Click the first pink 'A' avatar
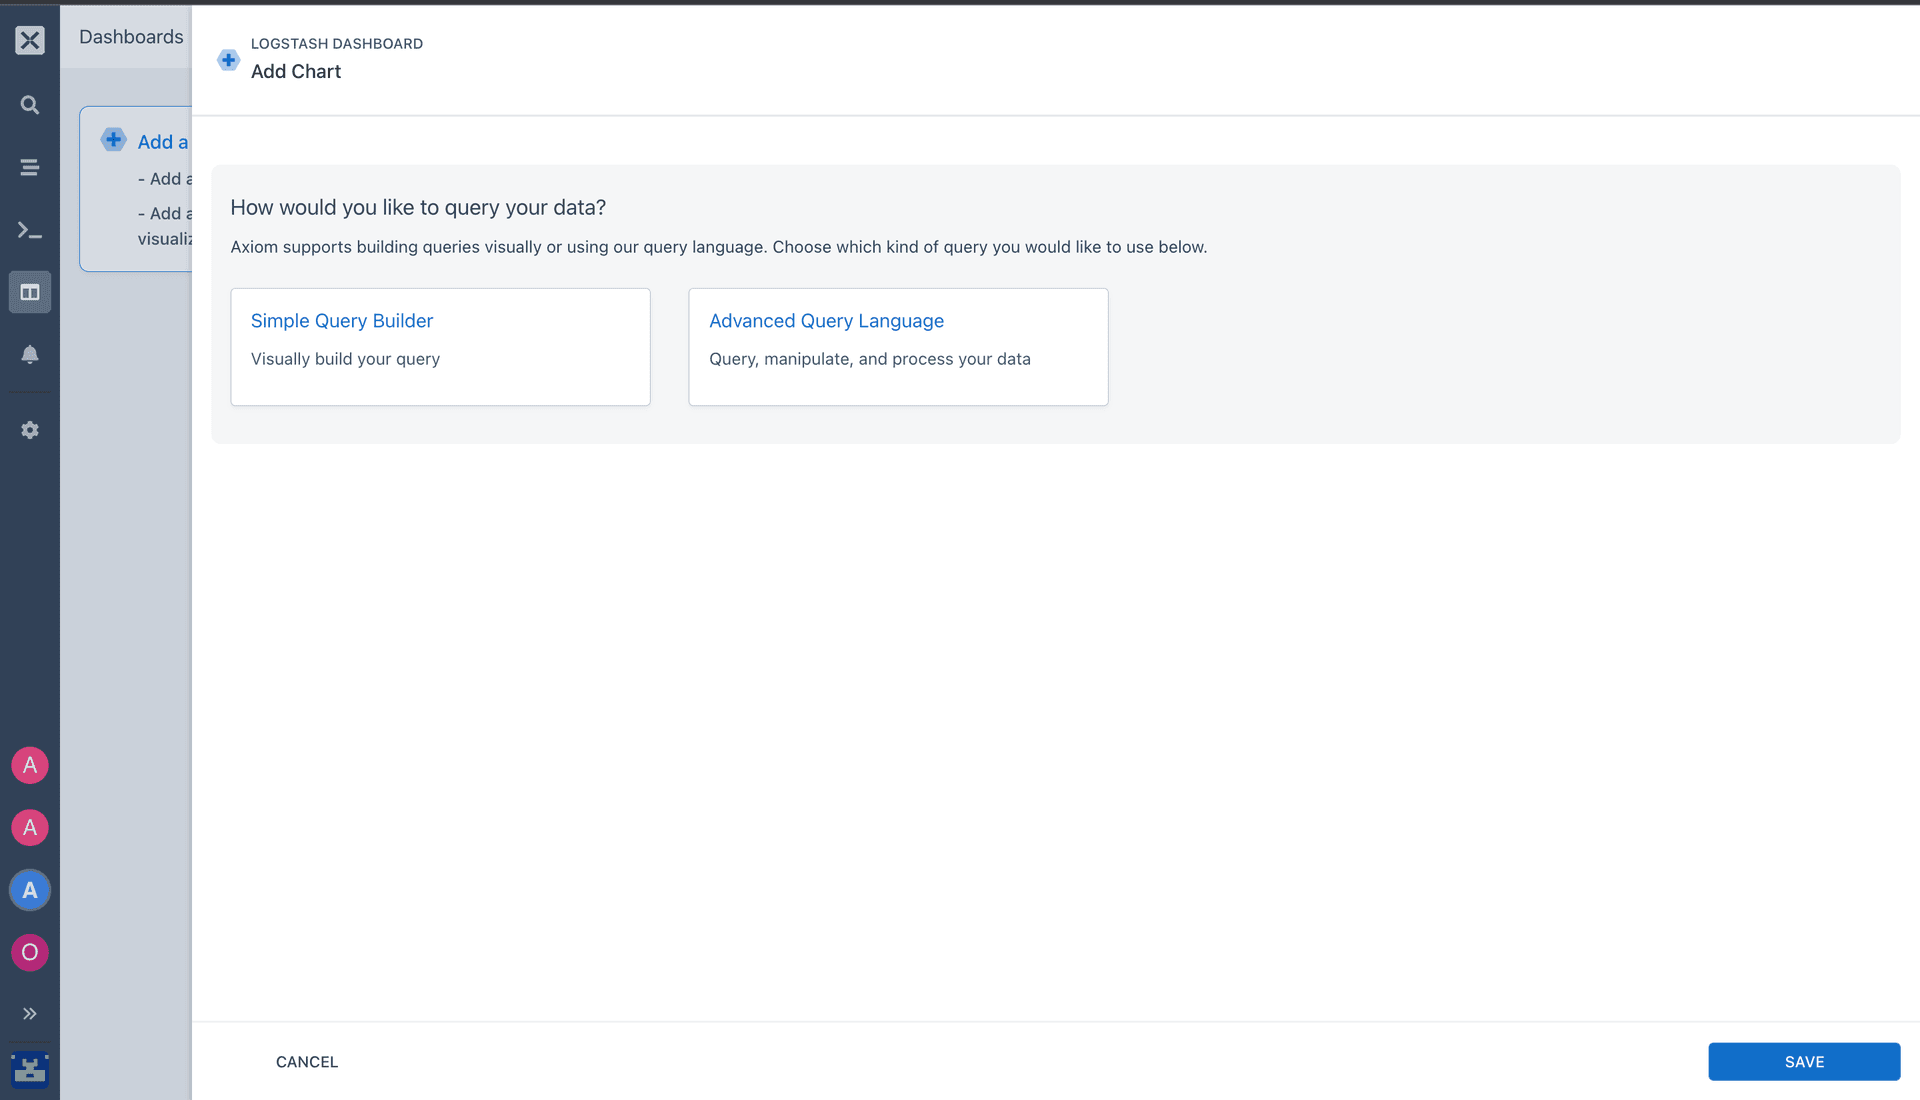The image size is (1920, 1100). tap(29, 765)
